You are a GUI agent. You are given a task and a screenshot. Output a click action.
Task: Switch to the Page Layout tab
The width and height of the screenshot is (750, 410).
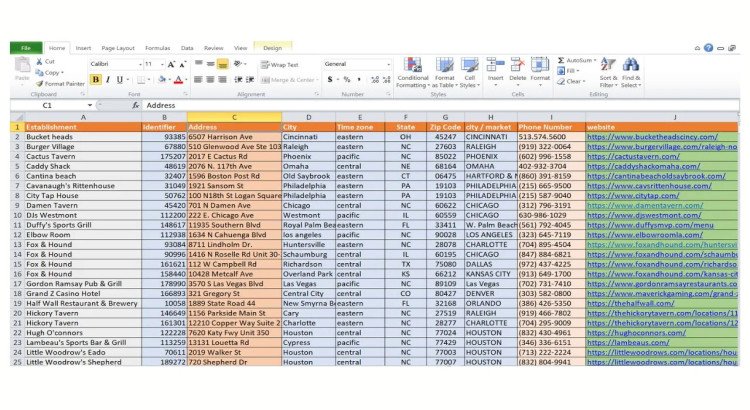(x=118, y=48)
